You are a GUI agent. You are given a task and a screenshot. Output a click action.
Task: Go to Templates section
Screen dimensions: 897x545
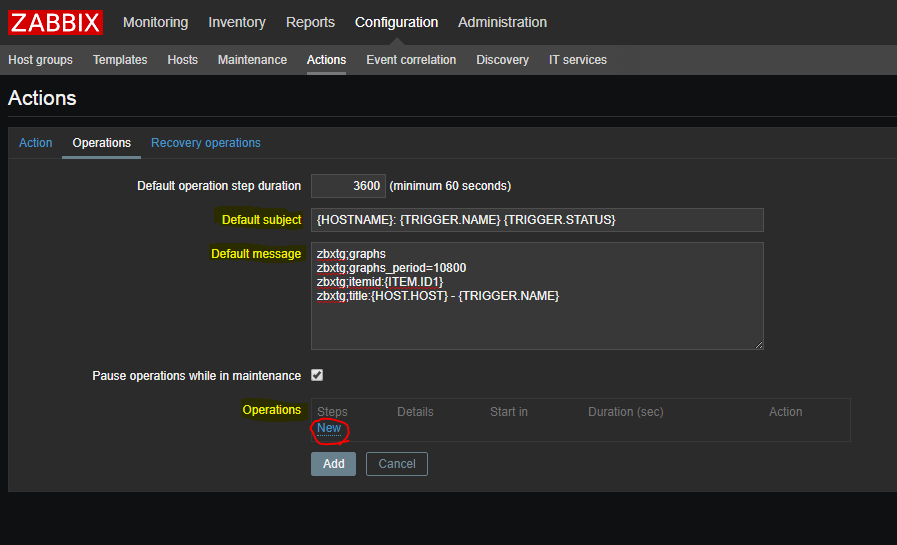tap(120, 60)
